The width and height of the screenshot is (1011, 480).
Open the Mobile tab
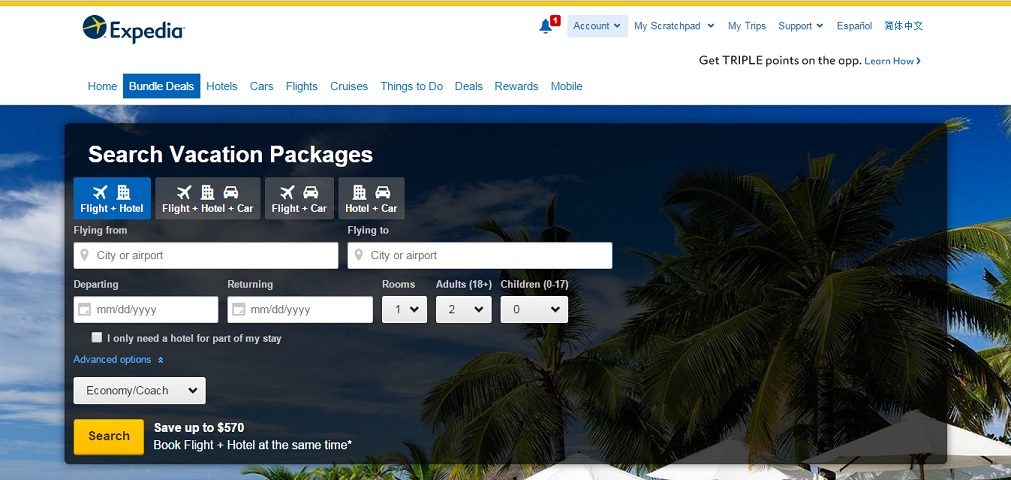(566, 86)
